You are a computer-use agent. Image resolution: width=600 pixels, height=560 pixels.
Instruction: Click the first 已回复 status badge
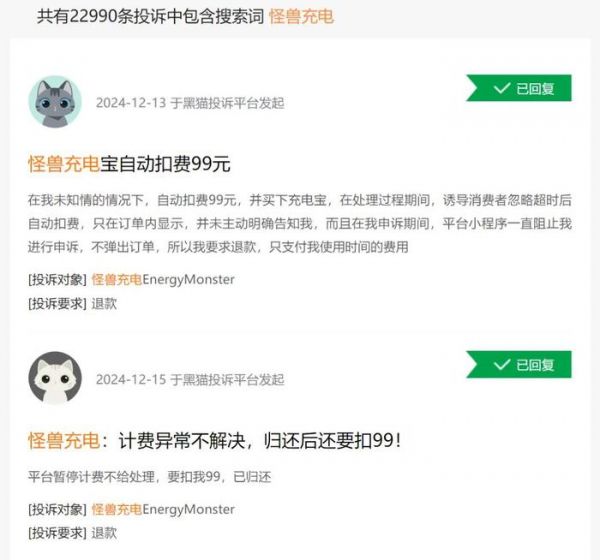pos(518,88)
